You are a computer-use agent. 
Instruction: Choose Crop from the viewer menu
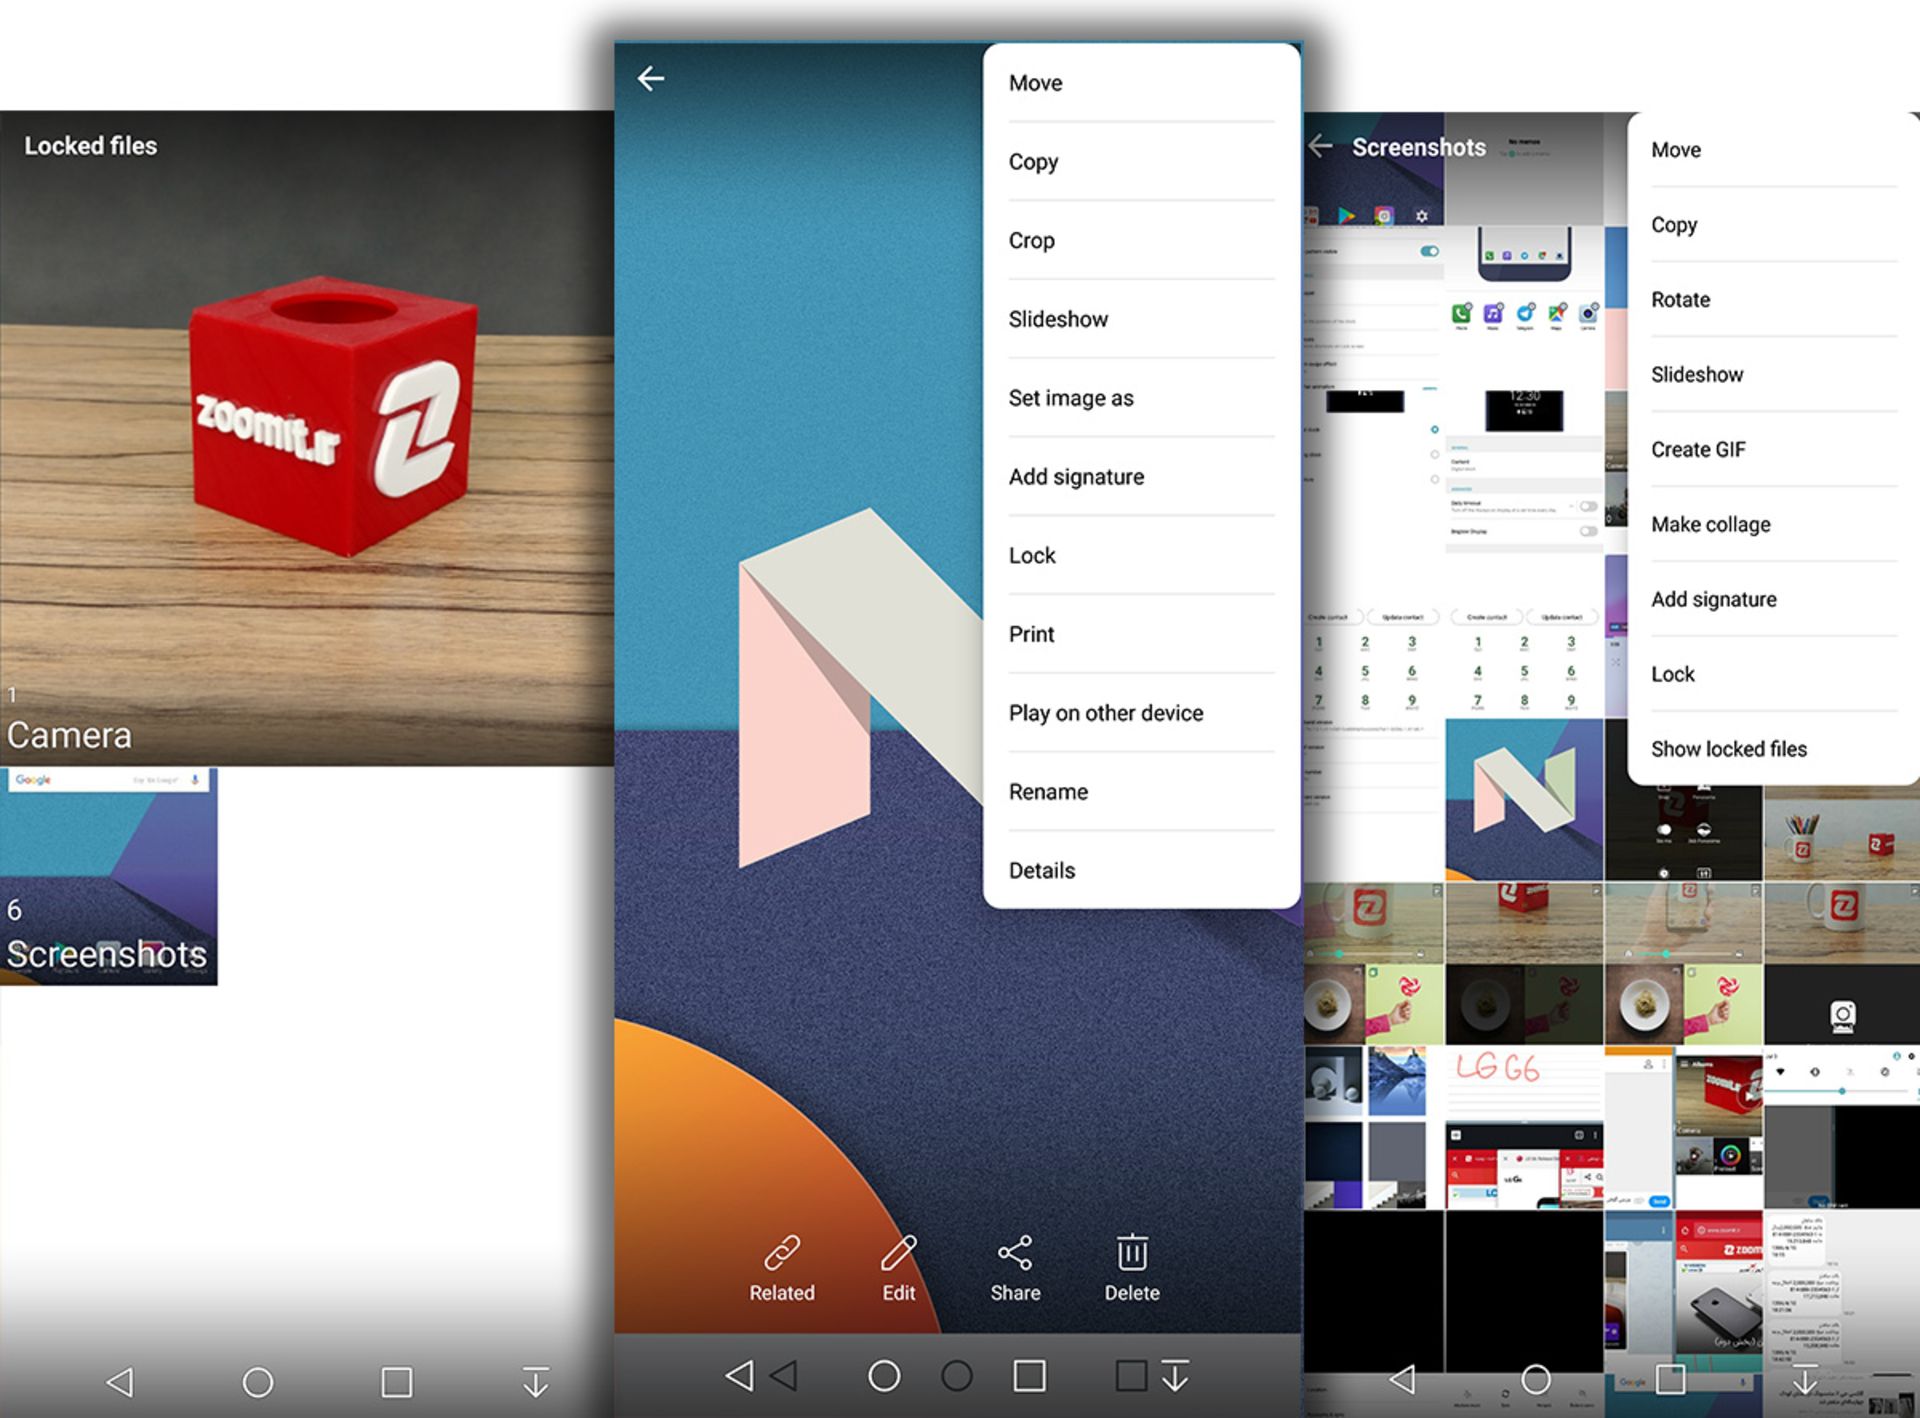coord(1141,241)
